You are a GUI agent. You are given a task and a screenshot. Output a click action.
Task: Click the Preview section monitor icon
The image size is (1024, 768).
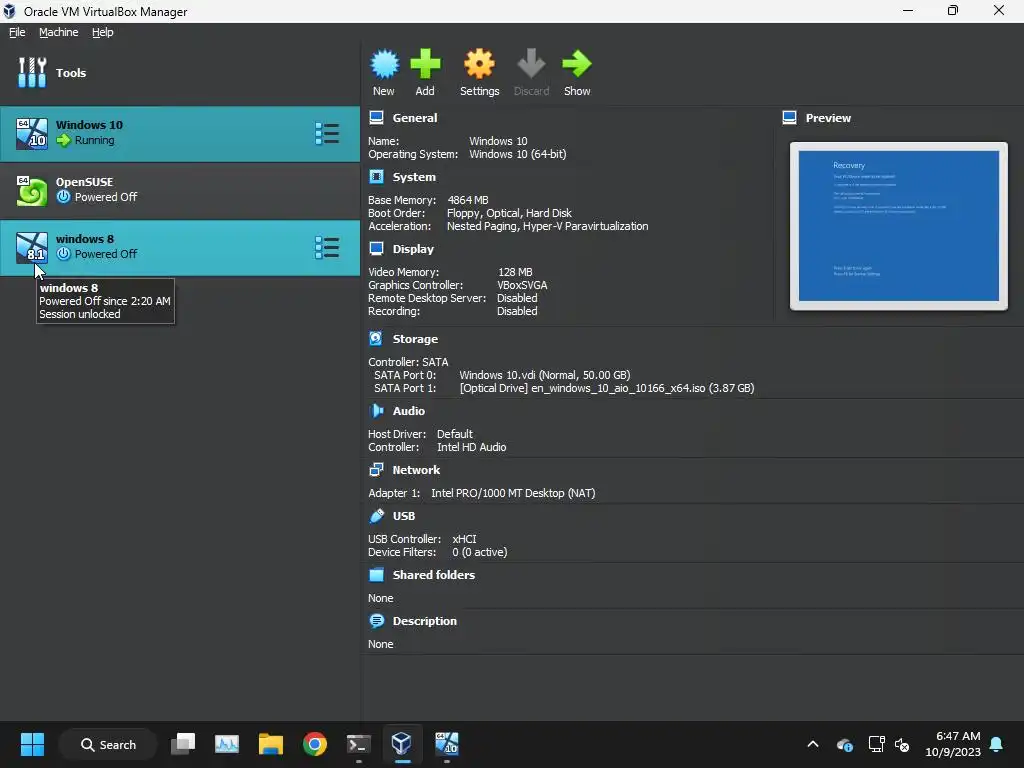pos(789,118)
